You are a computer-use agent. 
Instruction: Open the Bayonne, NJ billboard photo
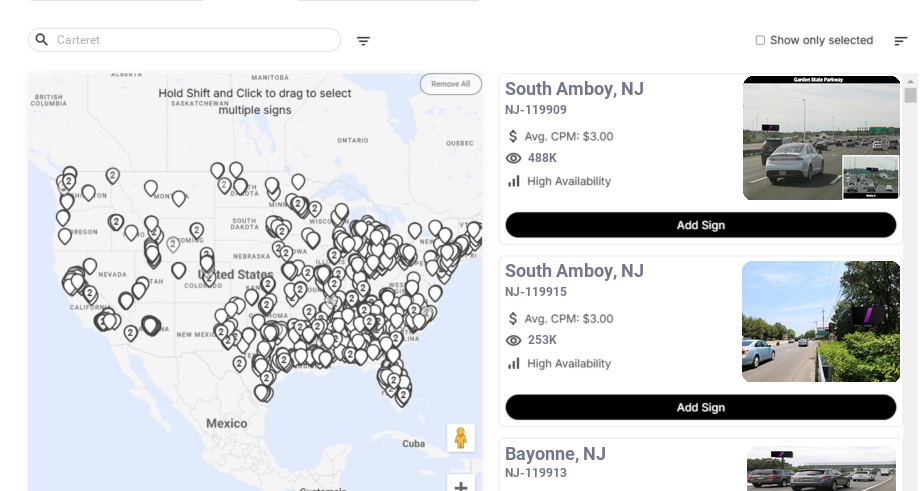(821, 469)
